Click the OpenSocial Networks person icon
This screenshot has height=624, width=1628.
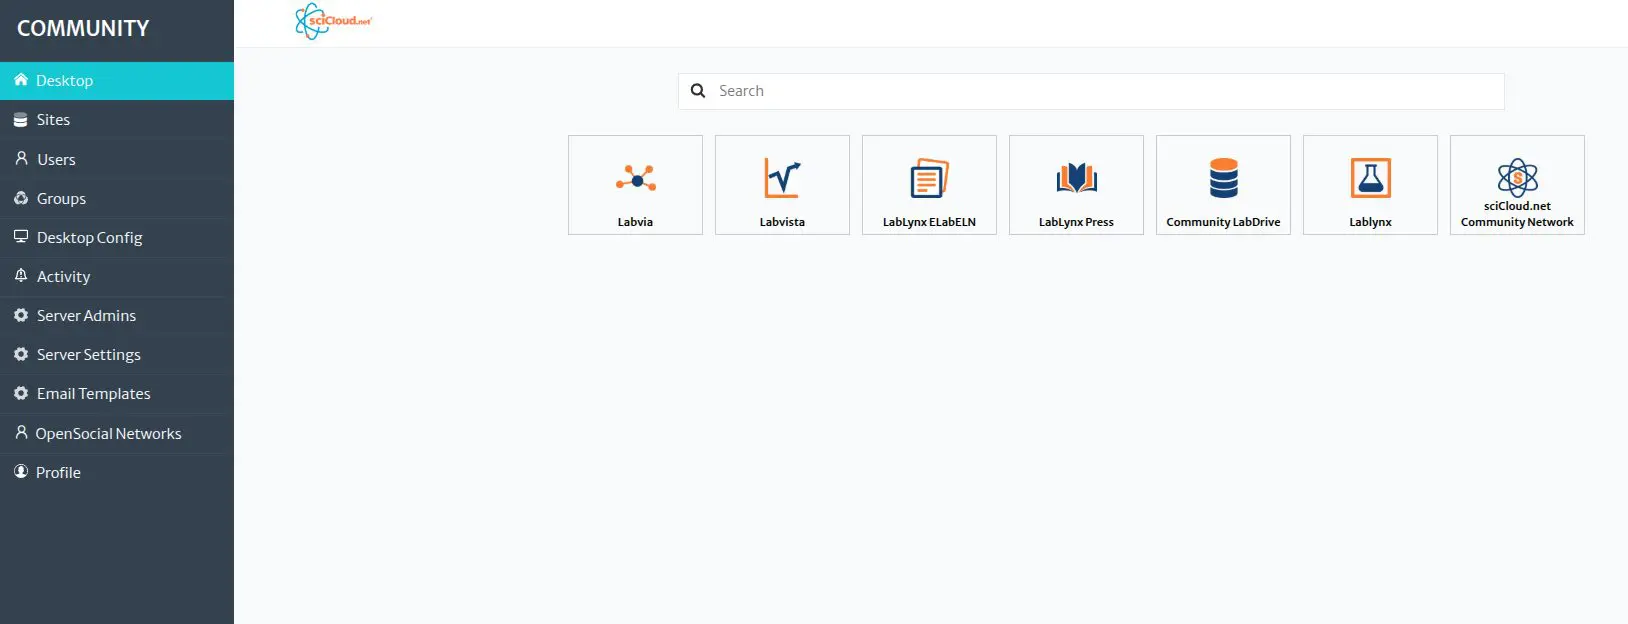21,433
